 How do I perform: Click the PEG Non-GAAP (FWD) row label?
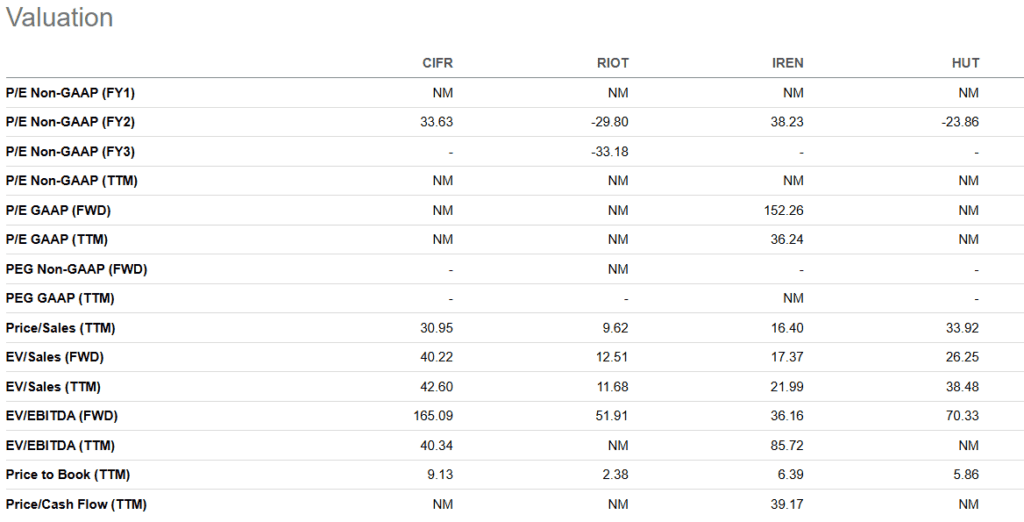(x=77, y=269)
